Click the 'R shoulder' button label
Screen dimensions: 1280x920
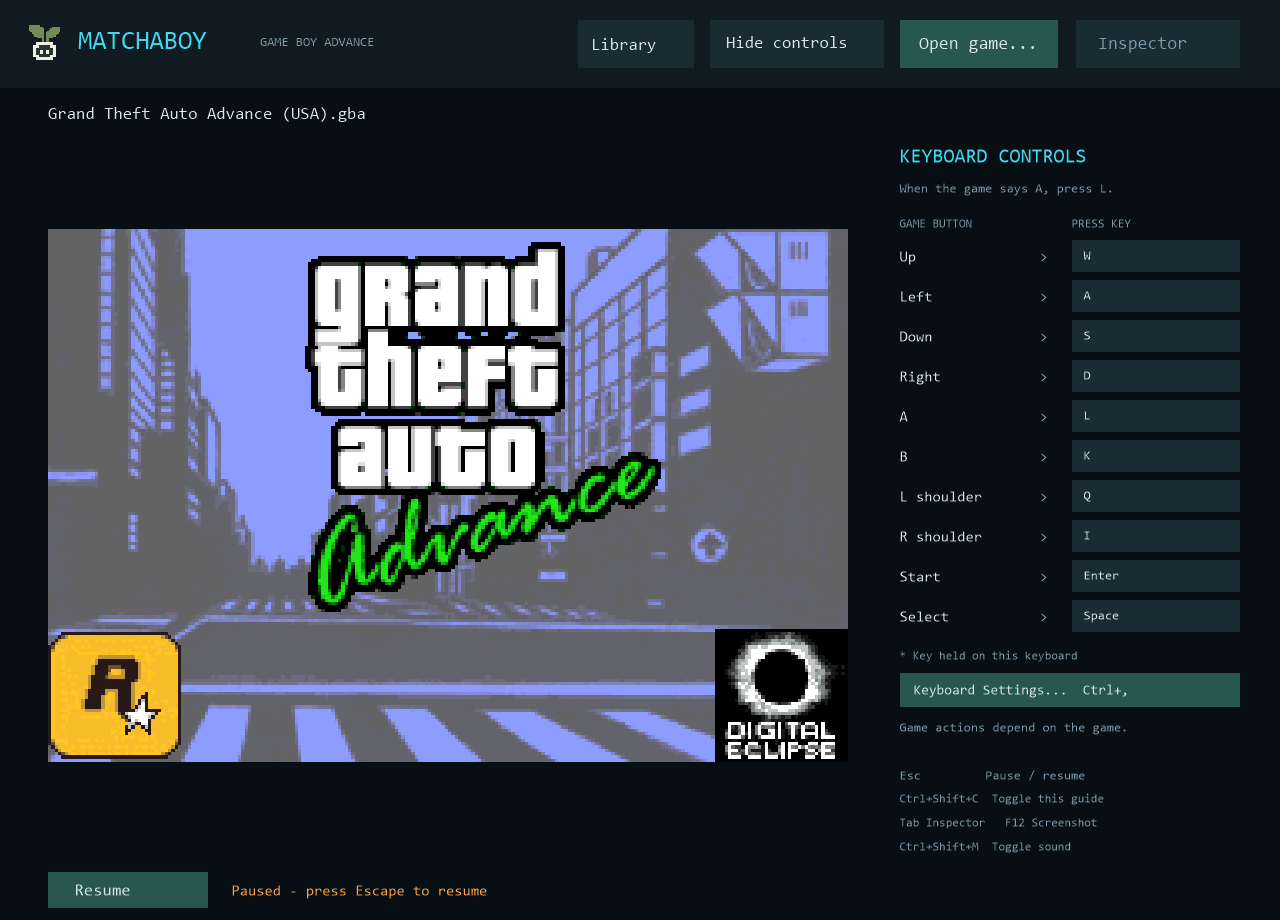[940, 536]
